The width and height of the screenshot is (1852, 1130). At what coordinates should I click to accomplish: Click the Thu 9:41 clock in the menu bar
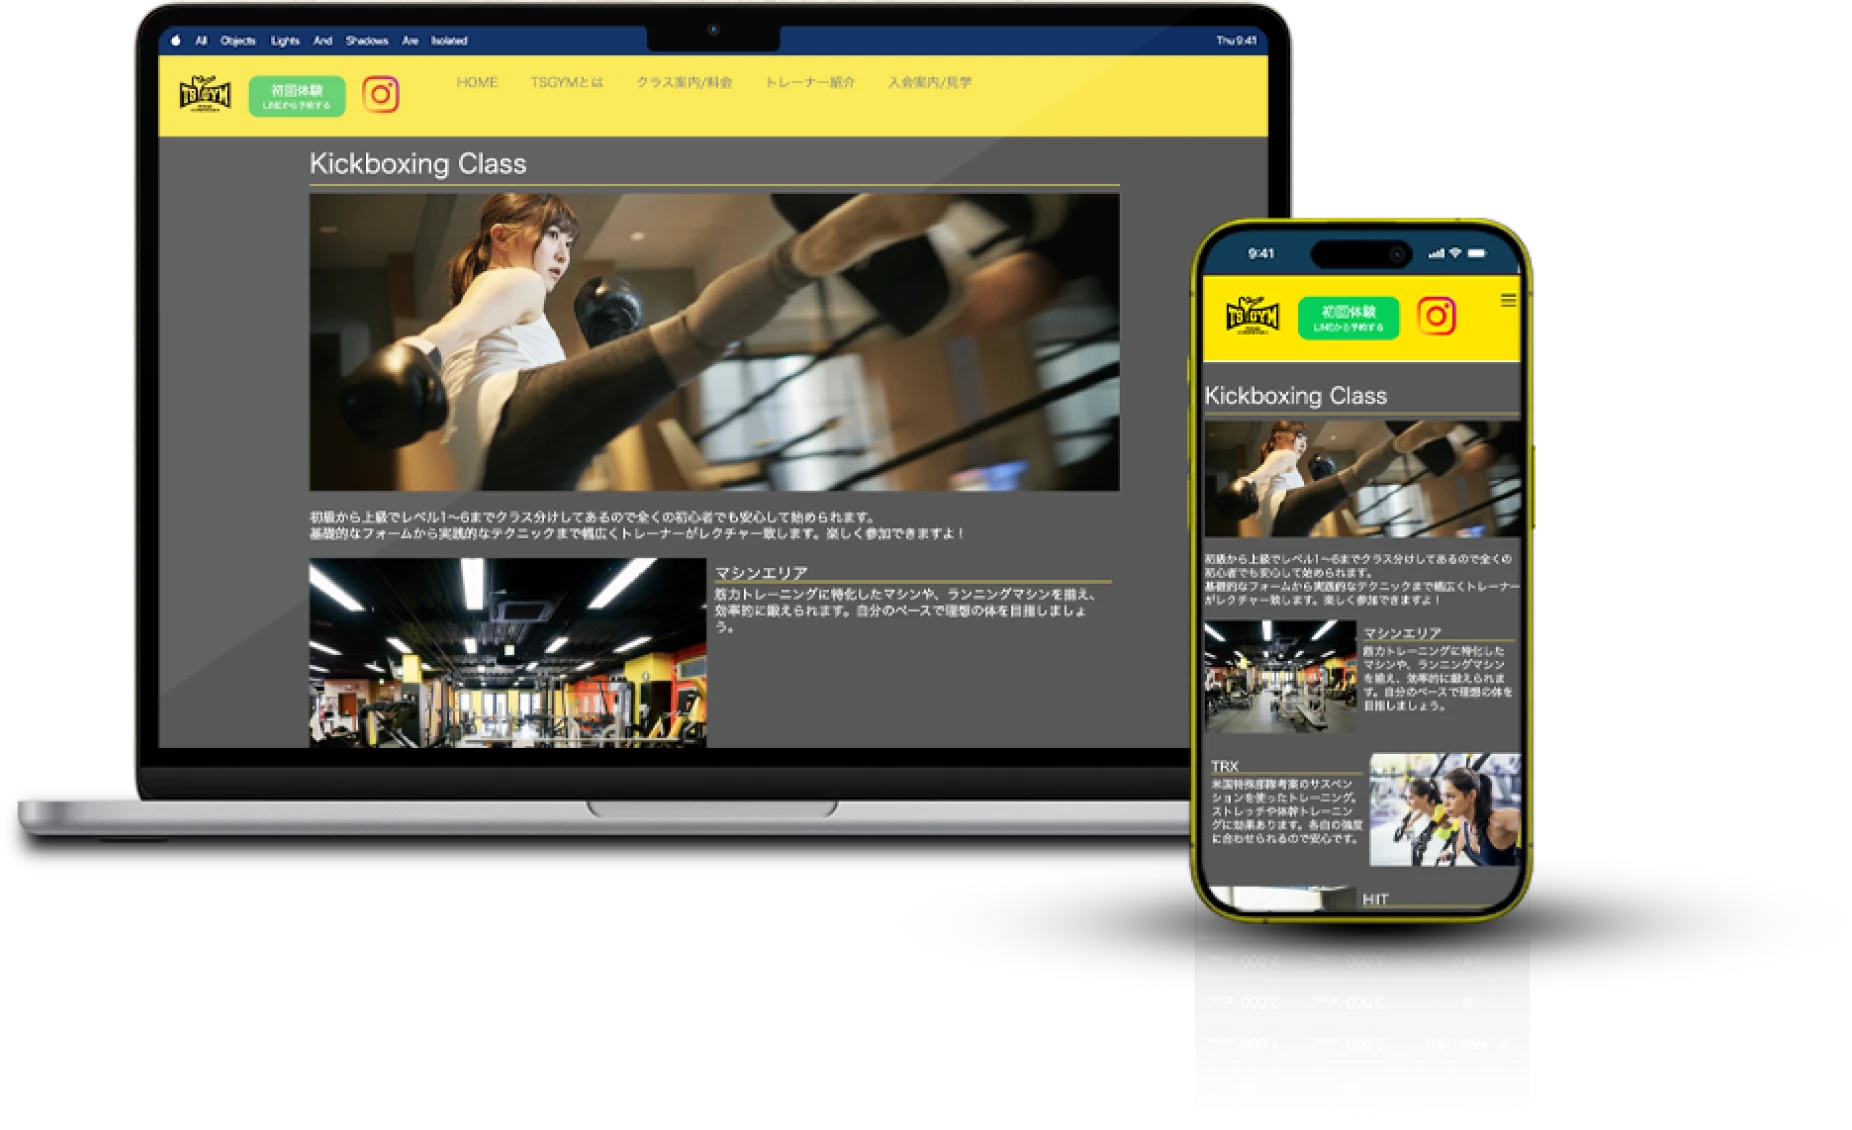pos(1236,41)
